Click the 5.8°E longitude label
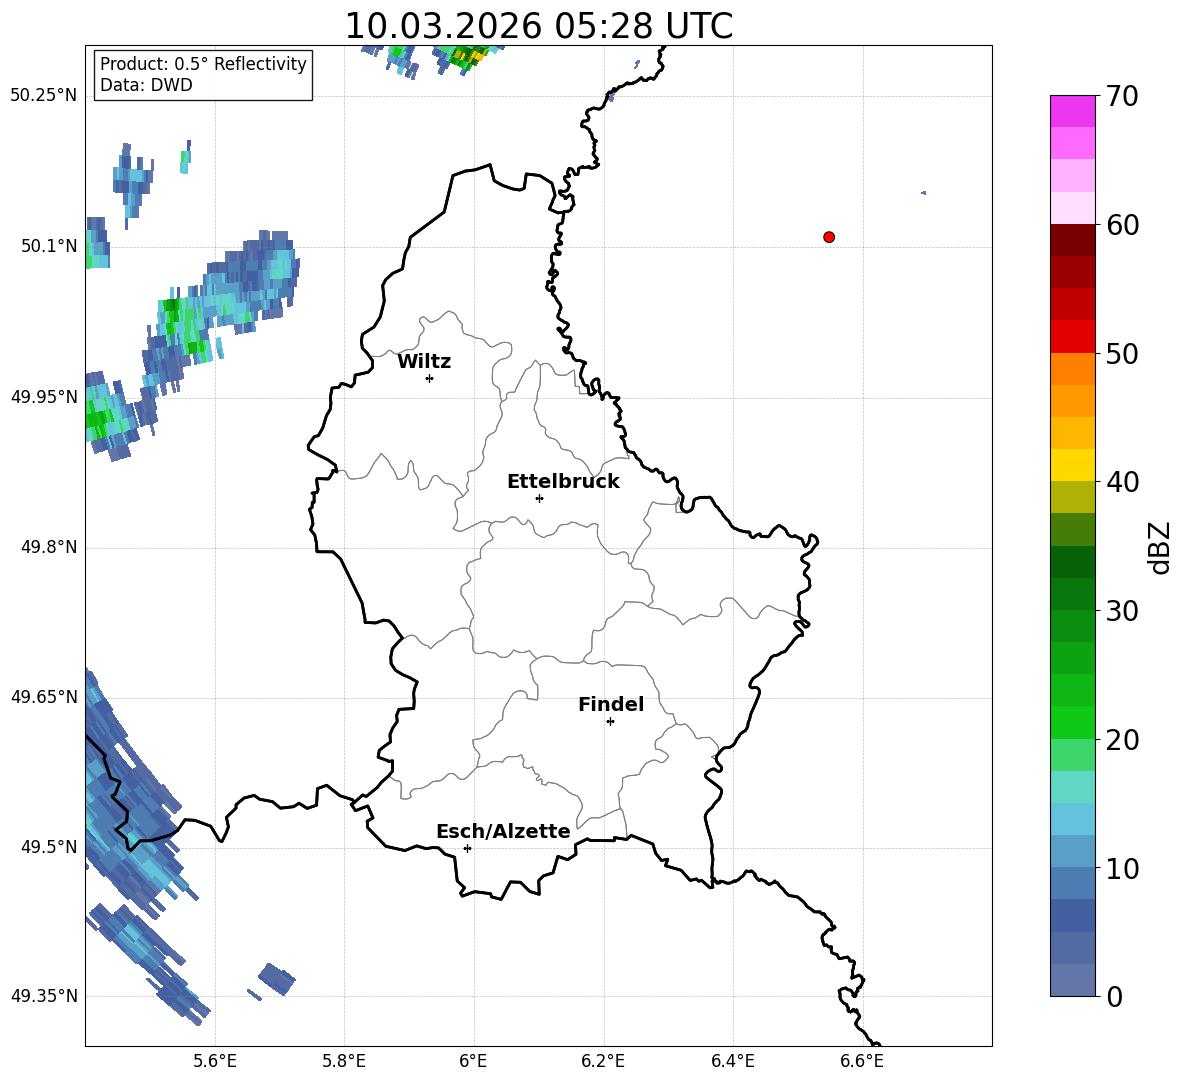Image resolution: width=1184 pixels, height=1081 pixels. tap(344, 1061)
